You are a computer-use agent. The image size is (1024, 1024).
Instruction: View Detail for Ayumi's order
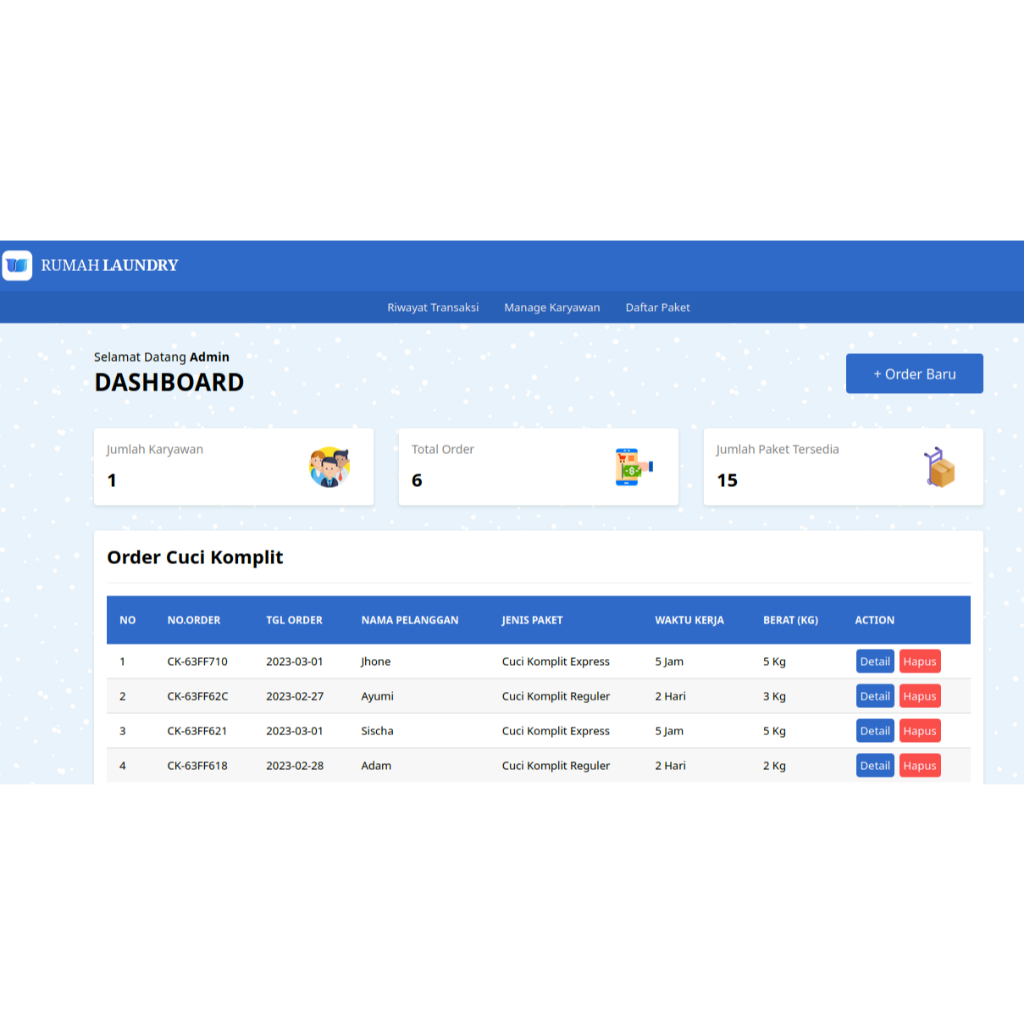(x=874, y=696)
